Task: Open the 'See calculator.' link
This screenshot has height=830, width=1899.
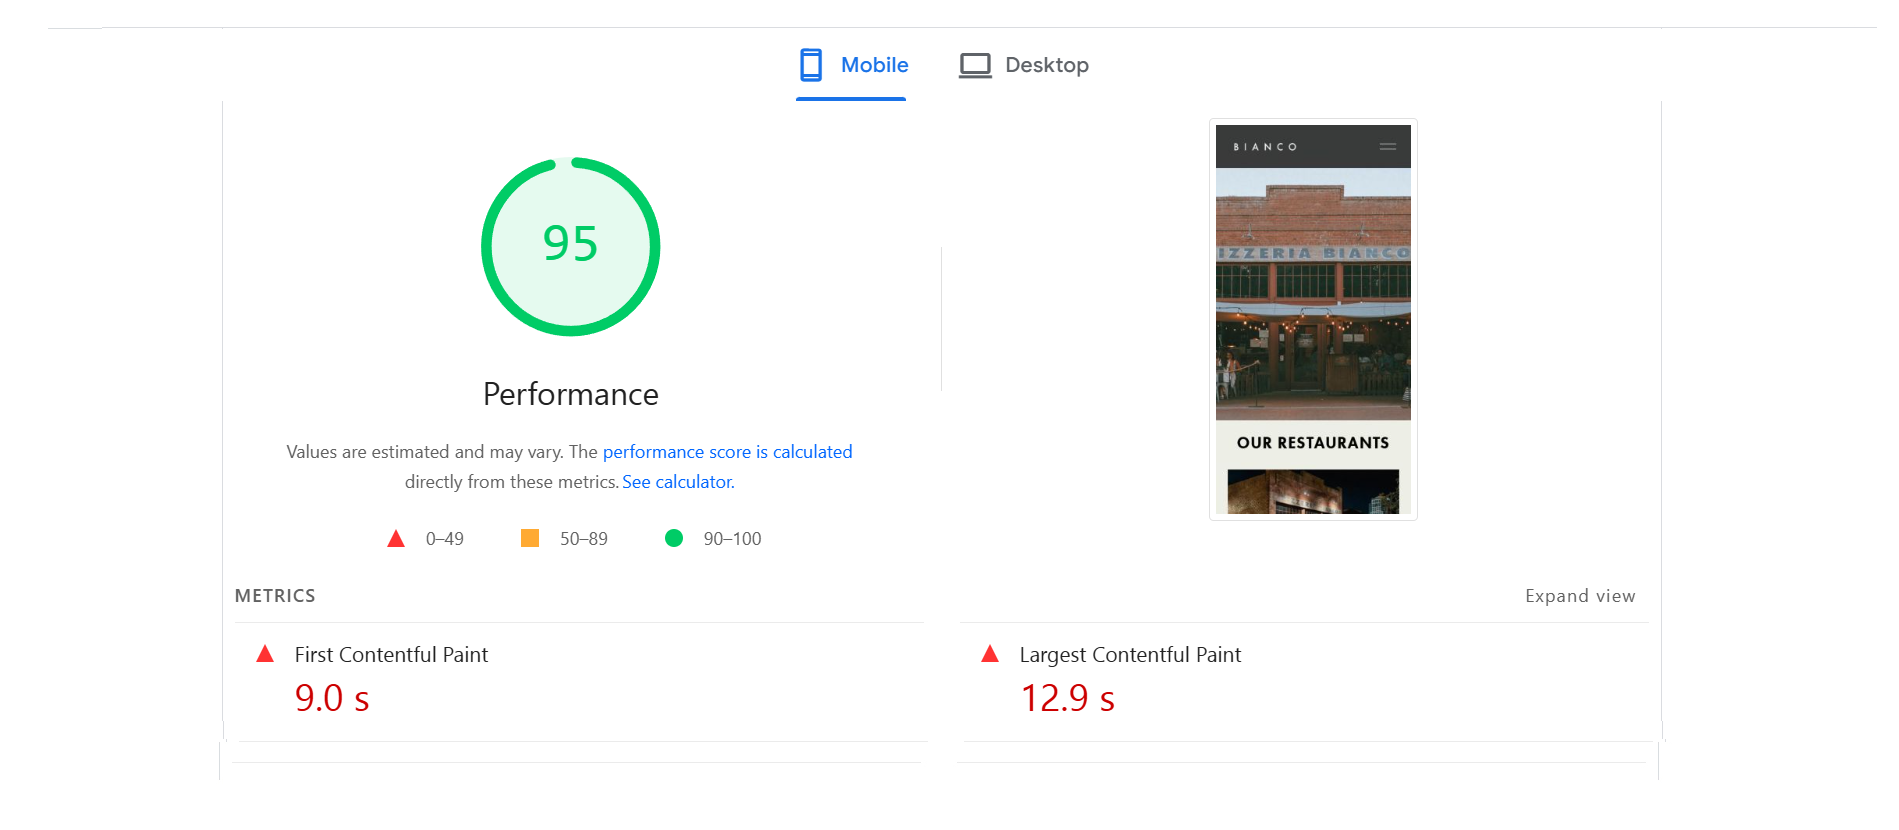Action: (678, 482)
